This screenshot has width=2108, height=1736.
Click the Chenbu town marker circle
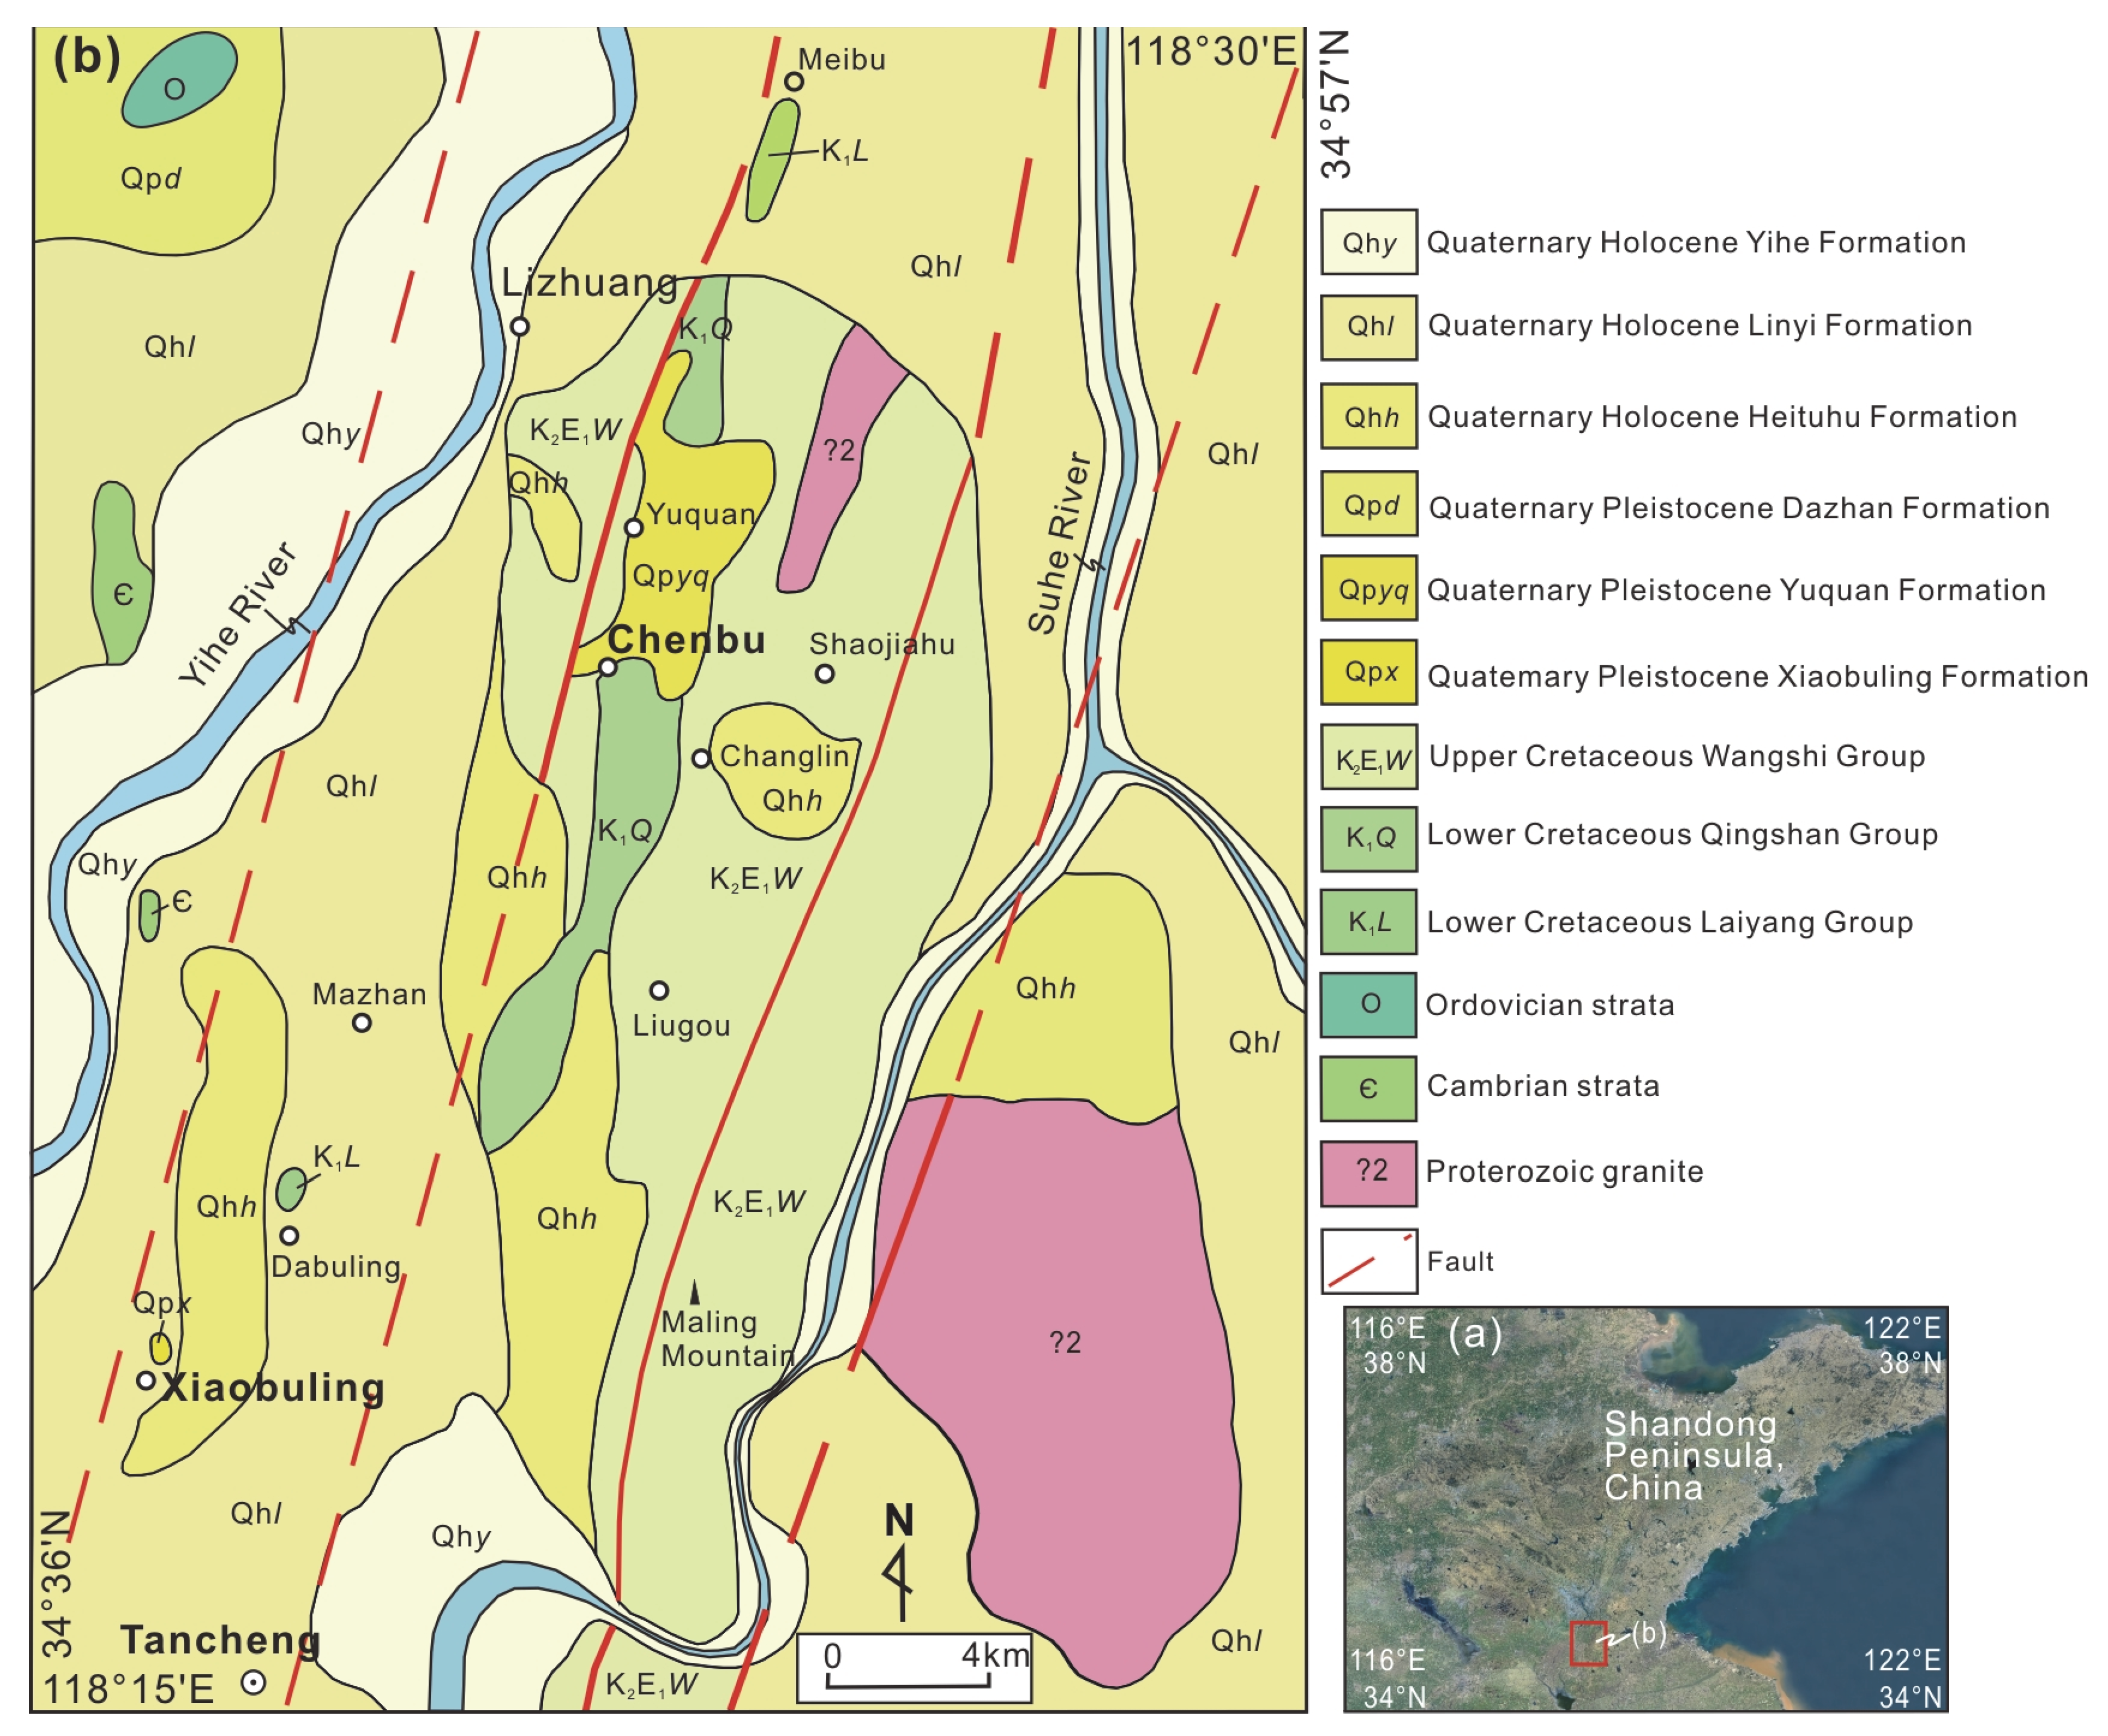pyautogui.click(x=608, y=667)
